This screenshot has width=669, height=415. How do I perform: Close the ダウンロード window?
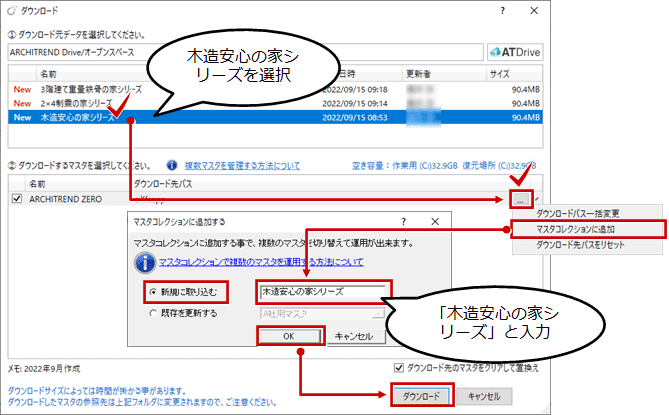(534, 11)
